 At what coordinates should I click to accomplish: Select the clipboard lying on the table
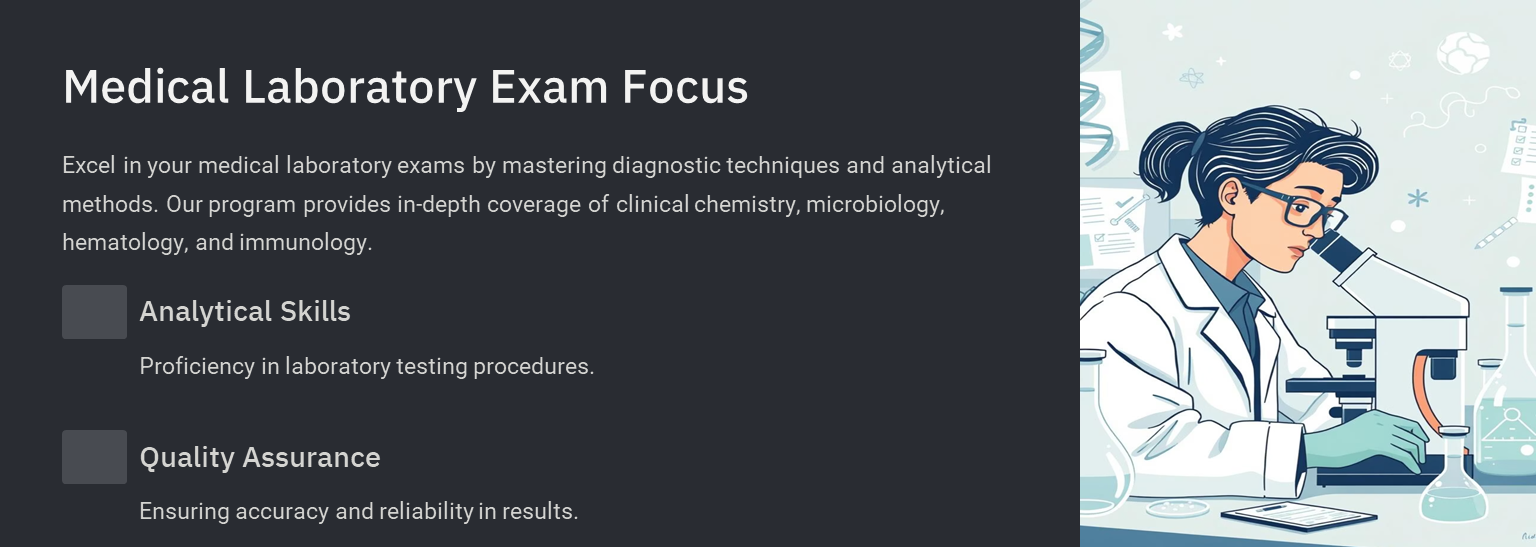coord(1299,516)
